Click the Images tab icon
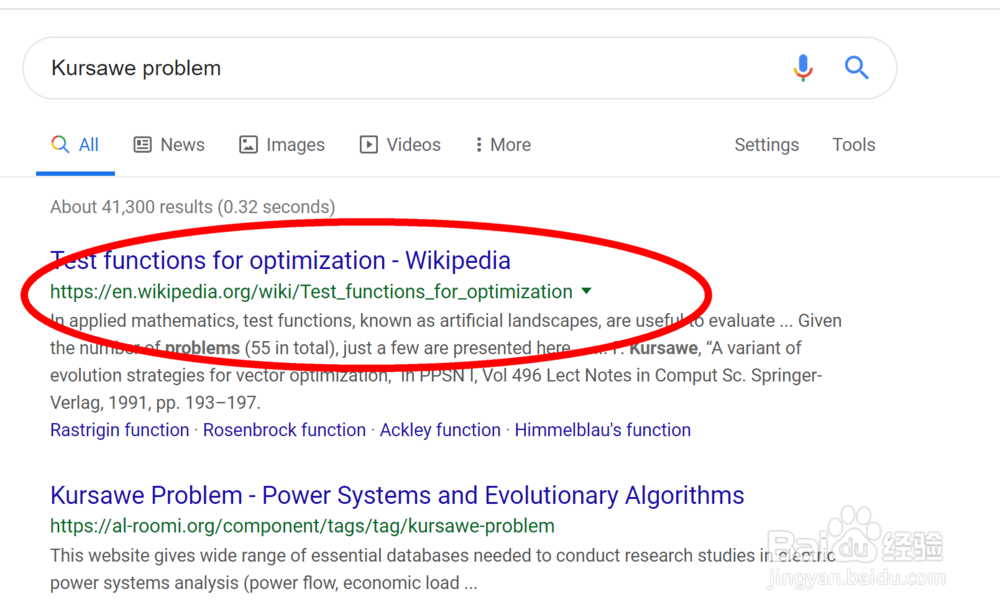1000x612 pixels. click(248, 145)
